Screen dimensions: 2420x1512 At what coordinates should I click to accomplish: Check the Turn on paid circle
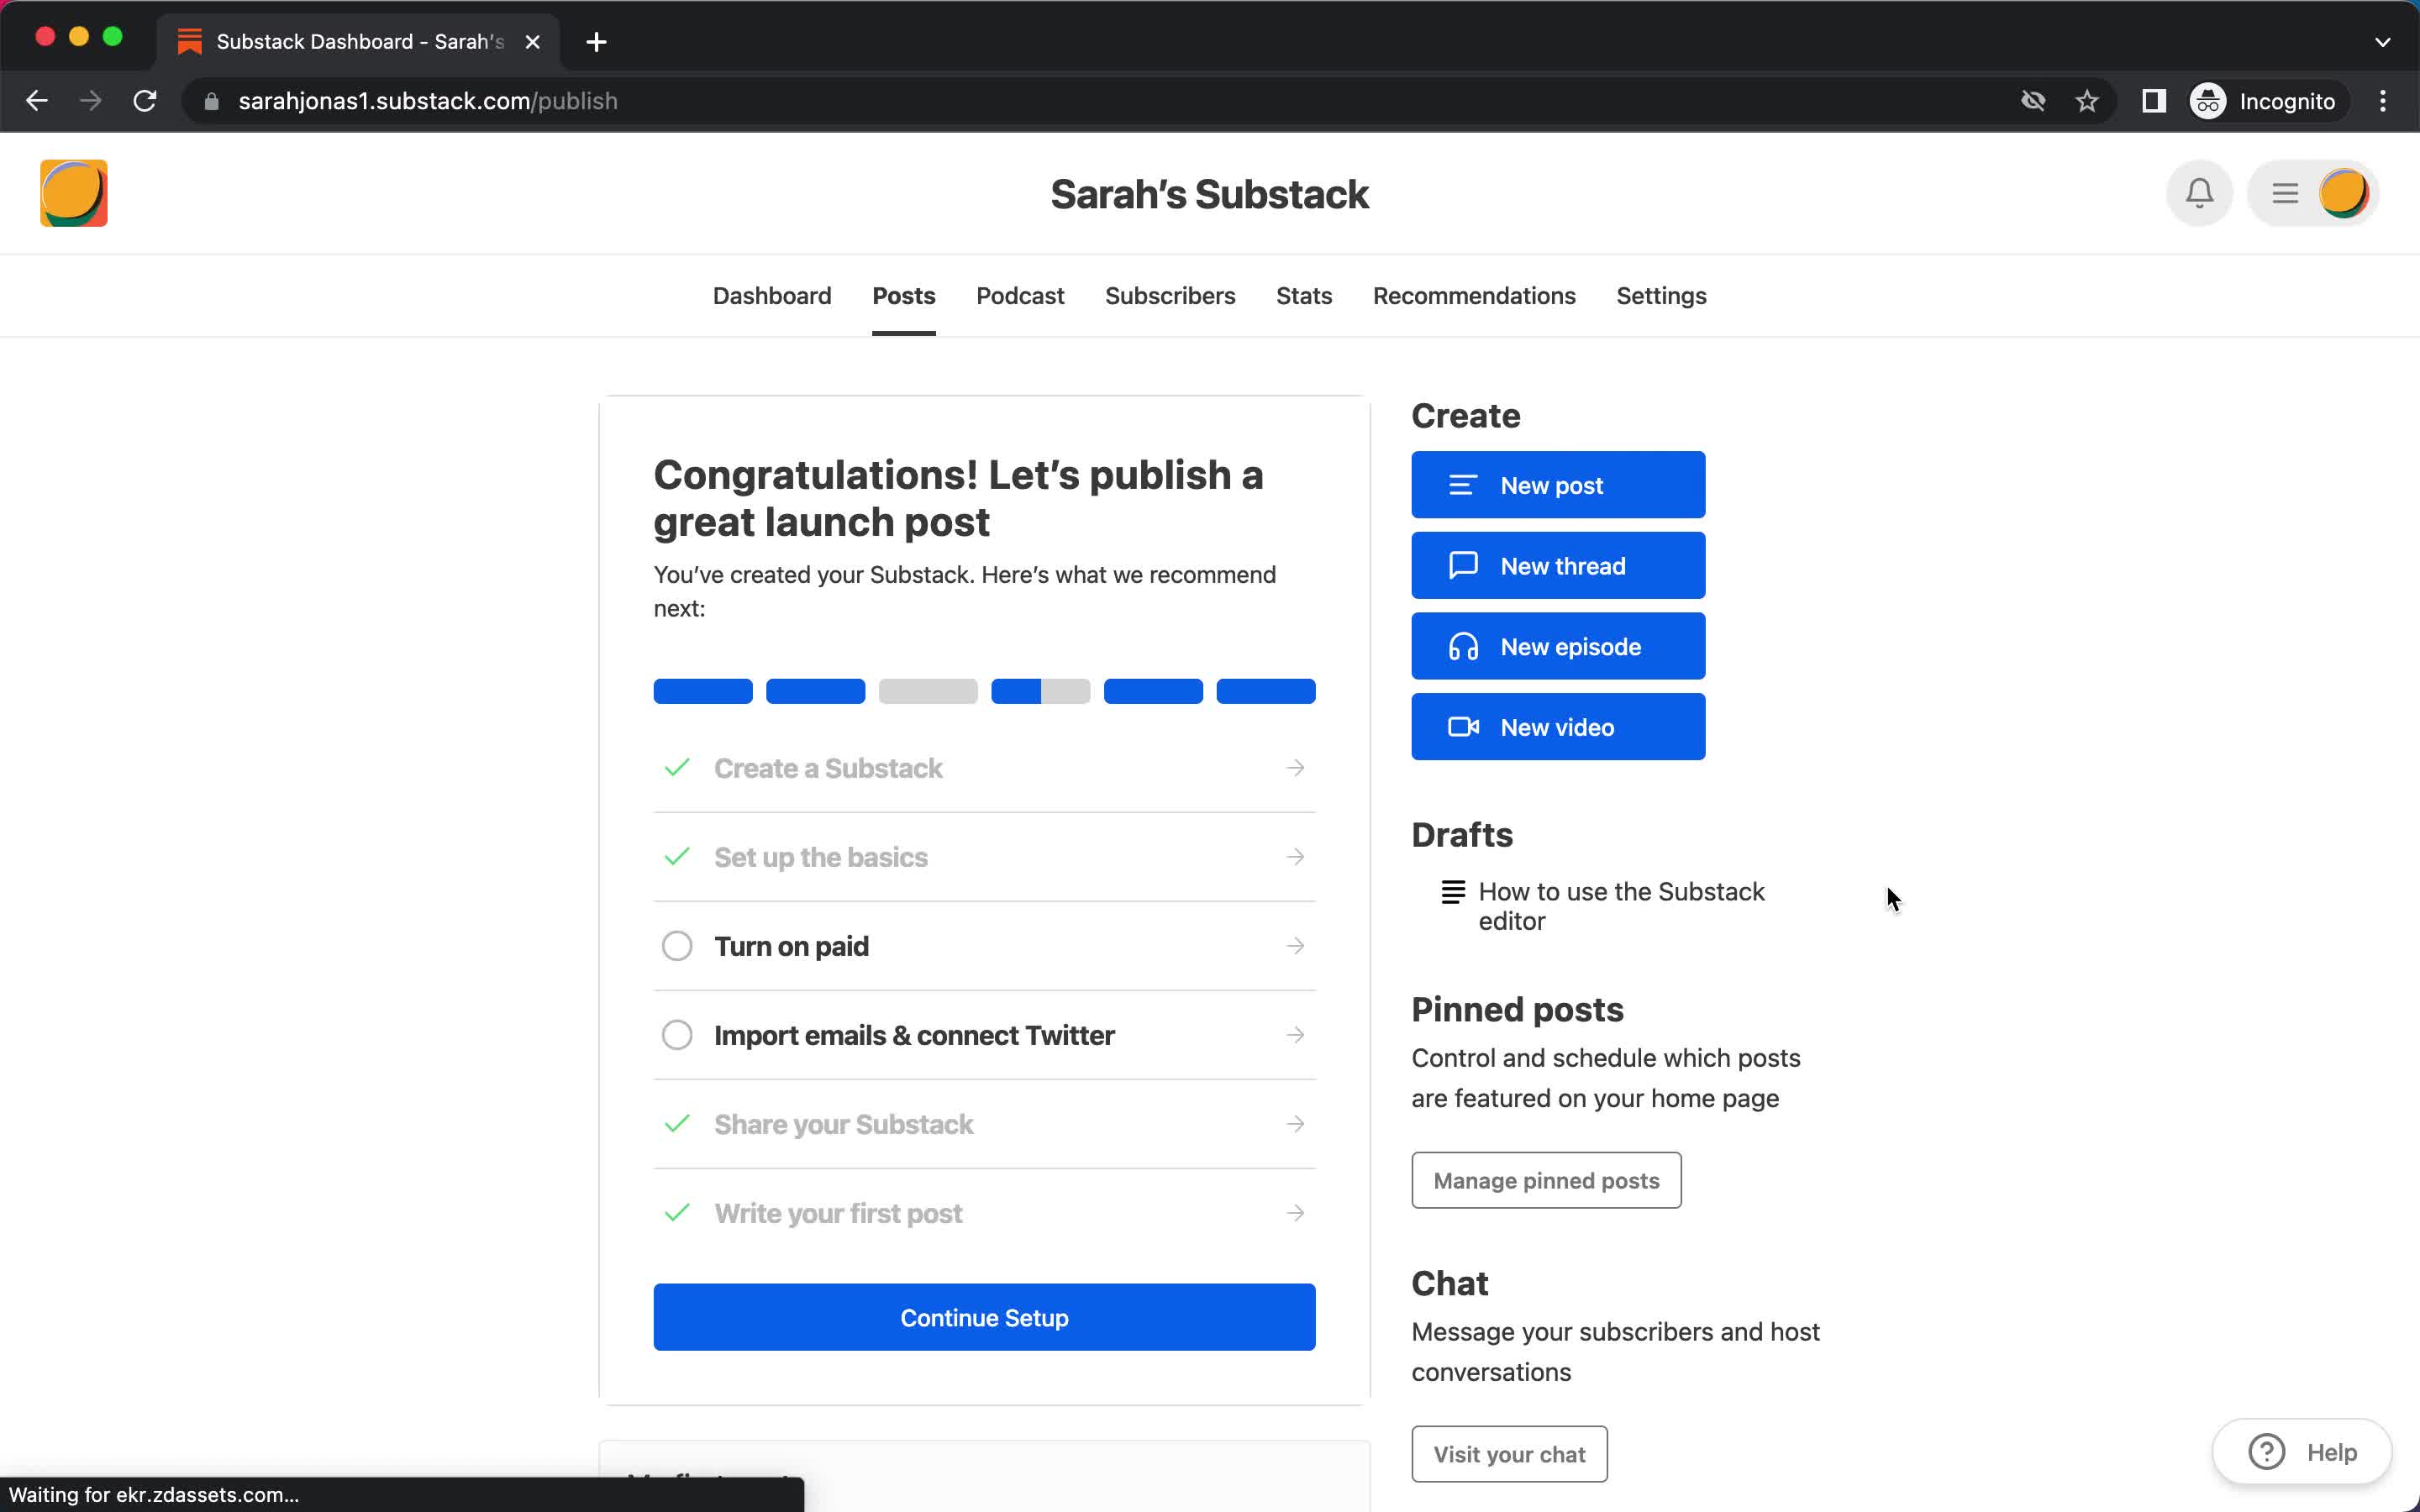(x=677, y=946)
